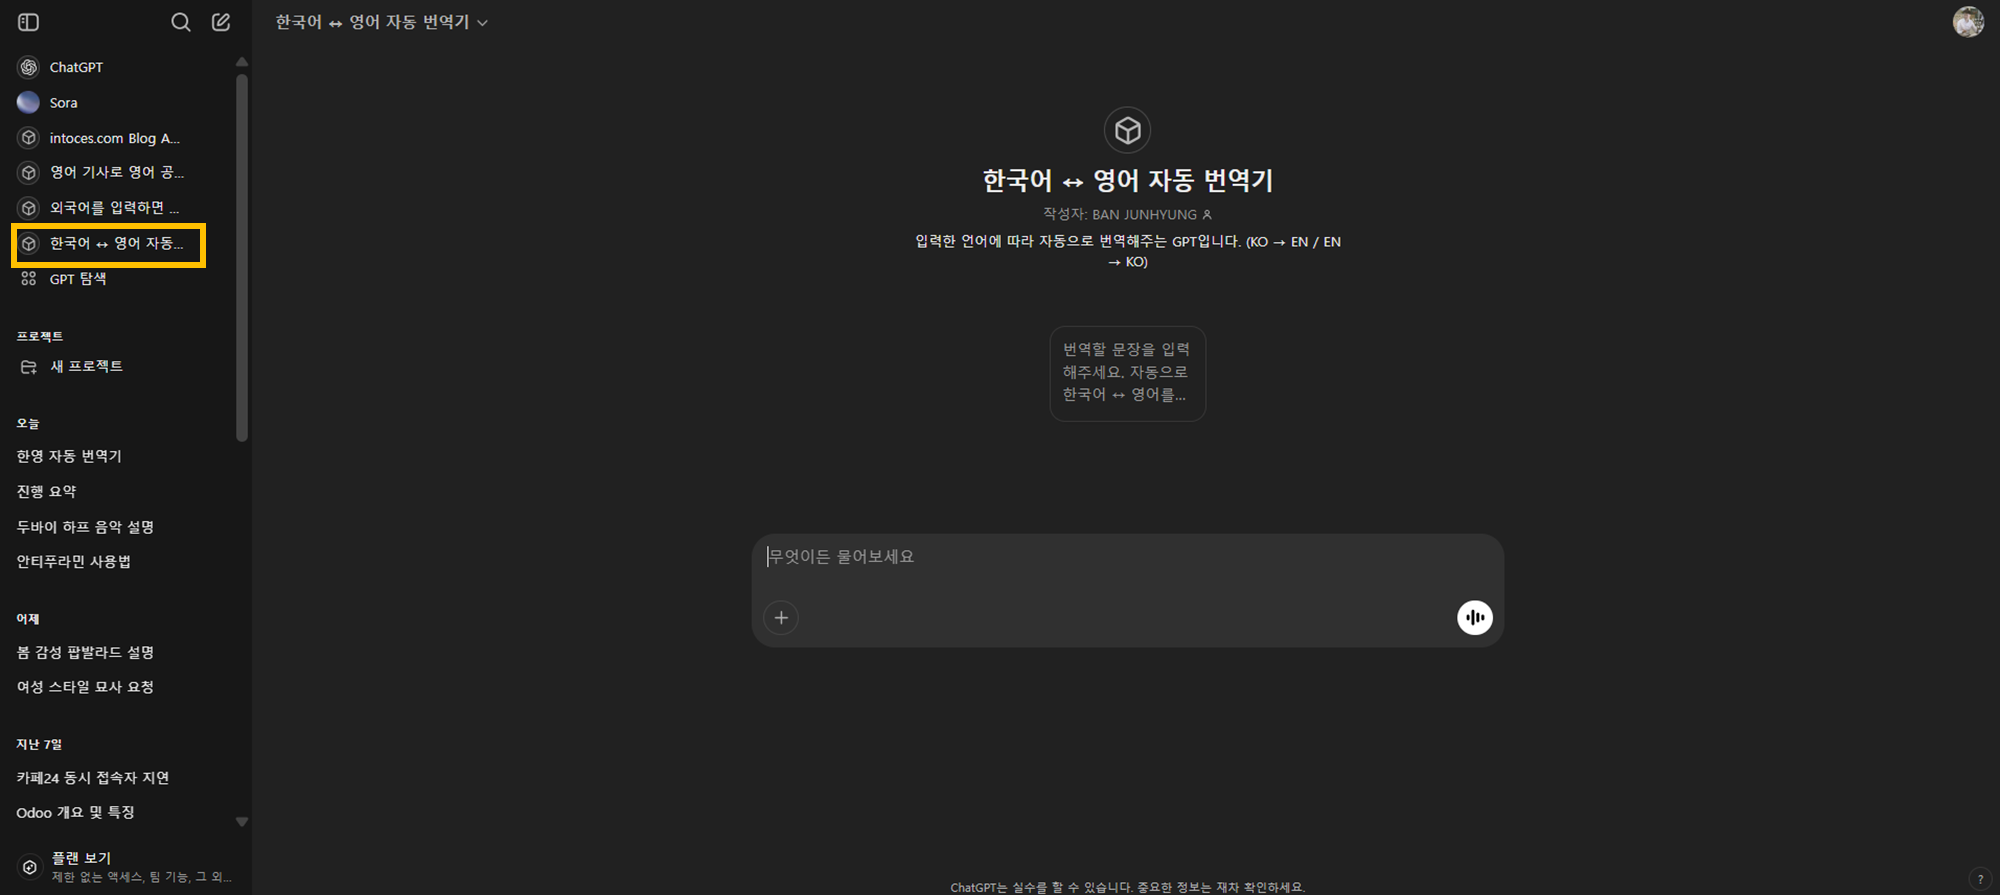This screenshot has width=2000, height=895.
Task: Start a new chat with the pencil icon
Action: click(x=221, y=22)
